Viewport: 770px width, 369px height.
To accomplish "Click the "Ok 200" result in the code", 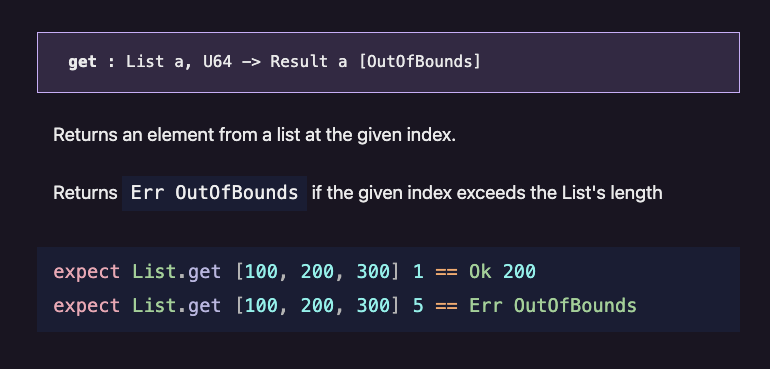I will pos(502,272).
